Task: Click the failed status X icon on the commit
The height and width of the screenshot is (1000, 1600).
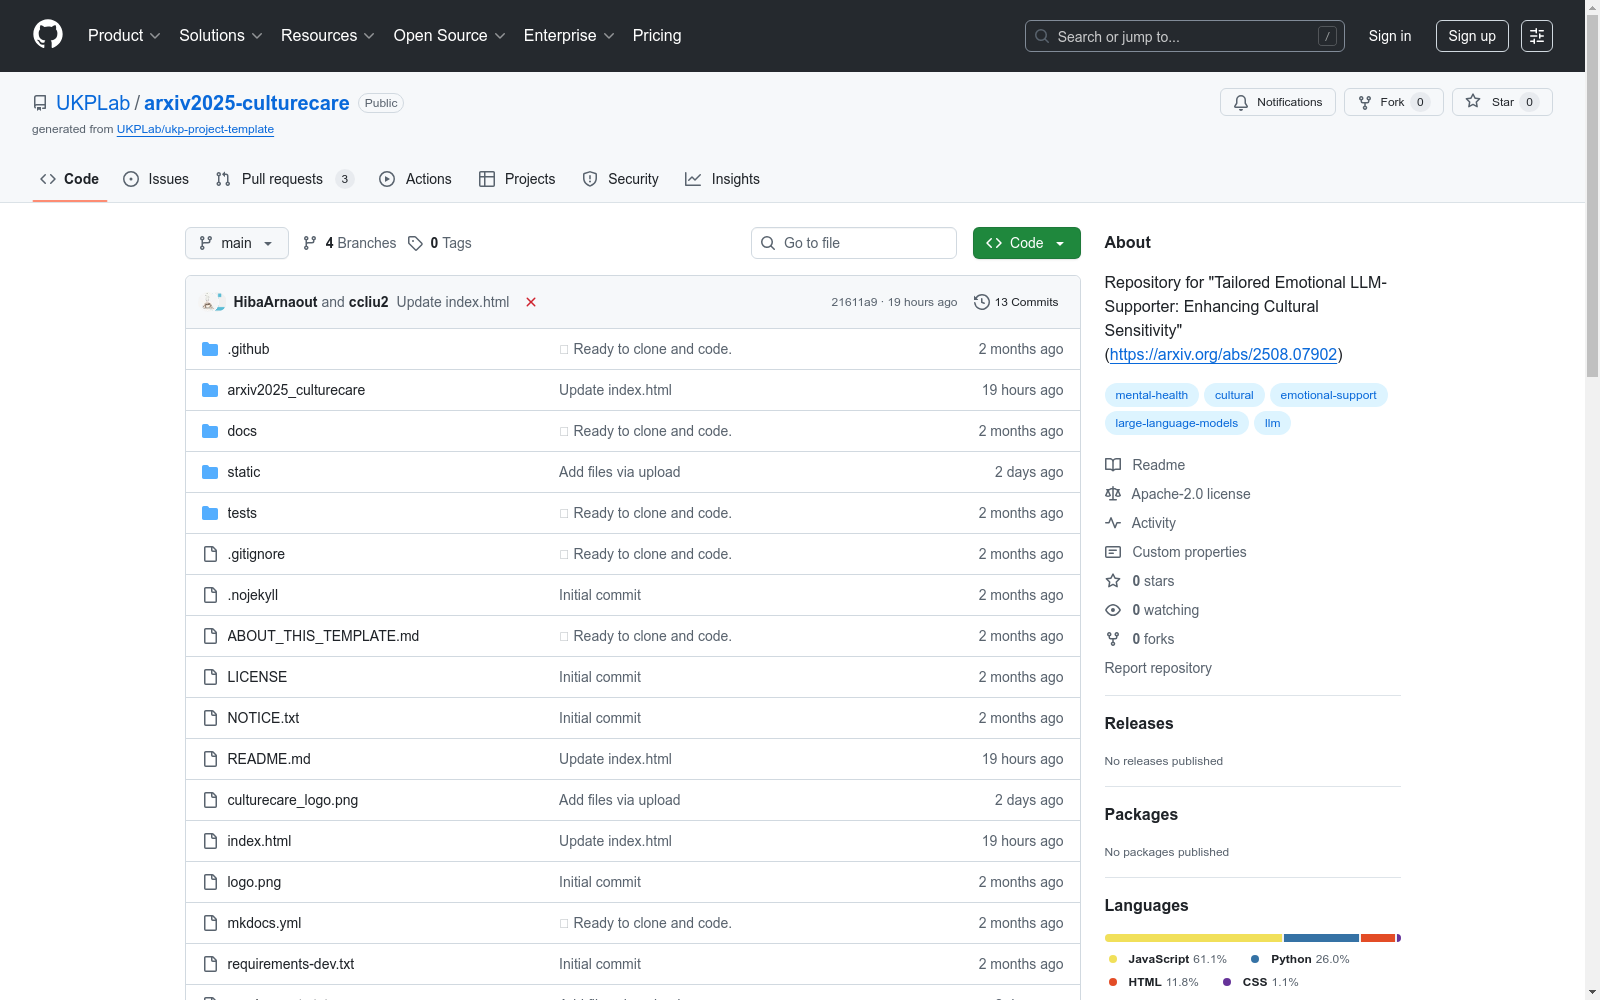Action: pyautogui.click(x=531, y=302)
